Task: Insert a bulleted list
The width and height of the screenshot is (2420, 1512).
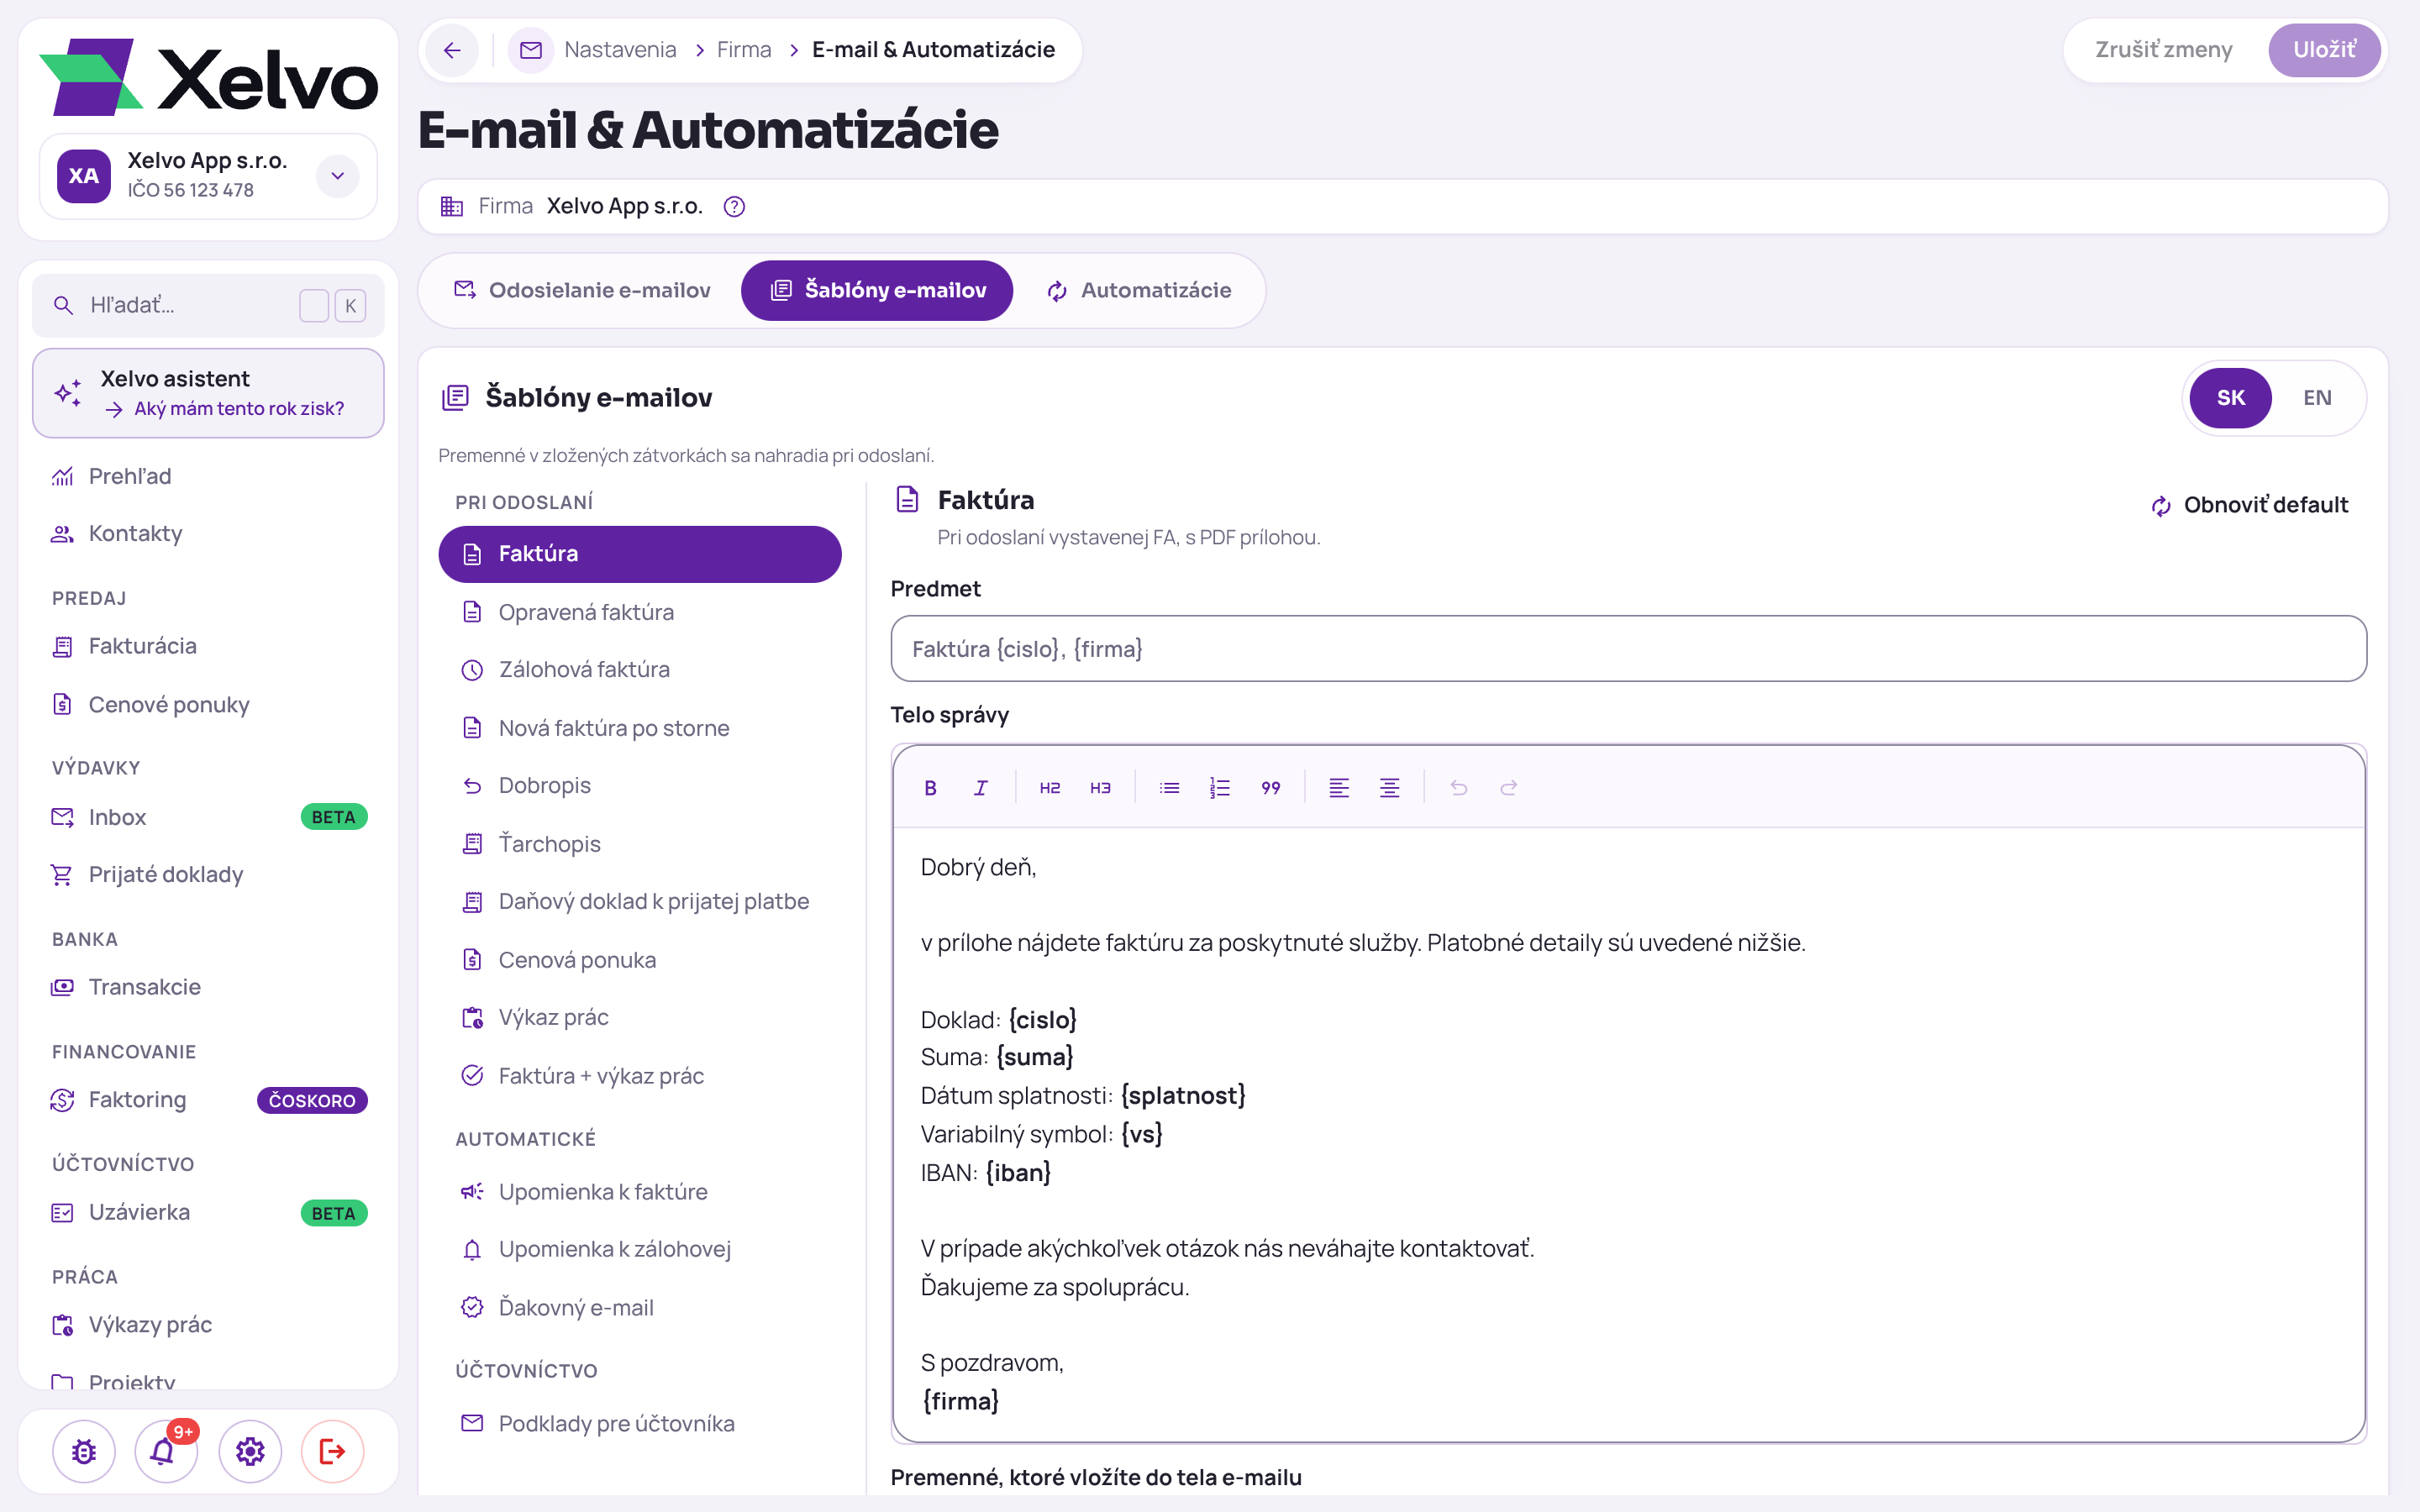Action: 1169,788
